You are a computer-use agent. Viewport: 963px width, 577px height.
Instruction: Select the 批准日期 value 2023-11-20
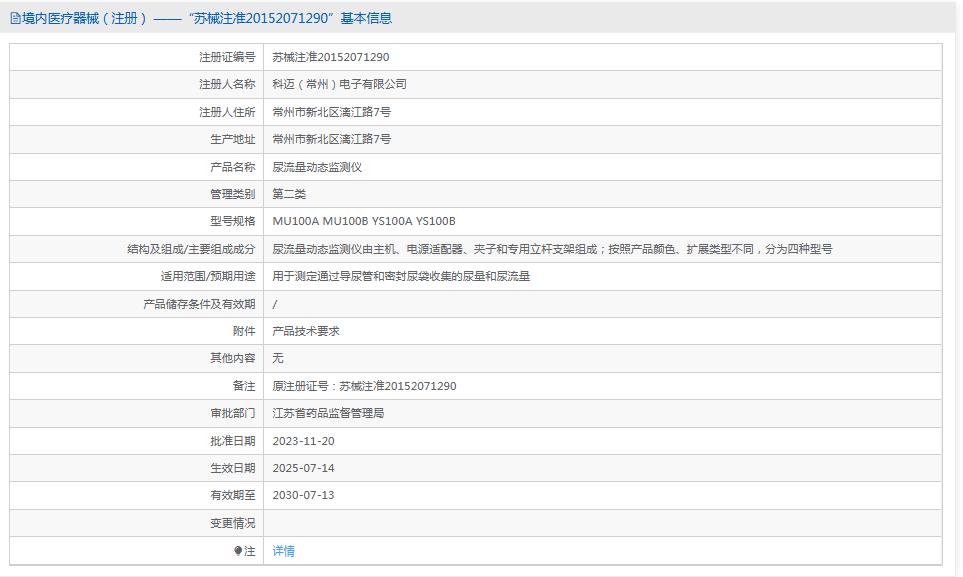pos(302,439)
